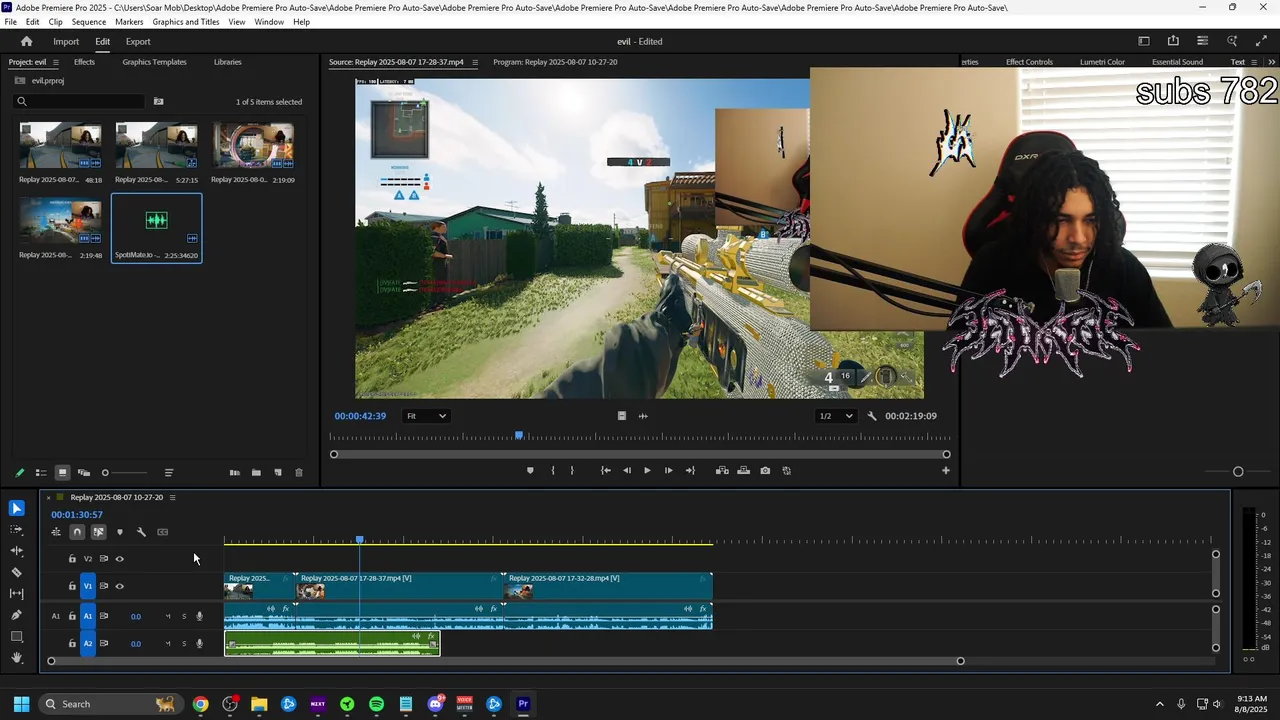Select the Slip tool
The height and width of the screenshot is (720, 1280).
[16, 594]
